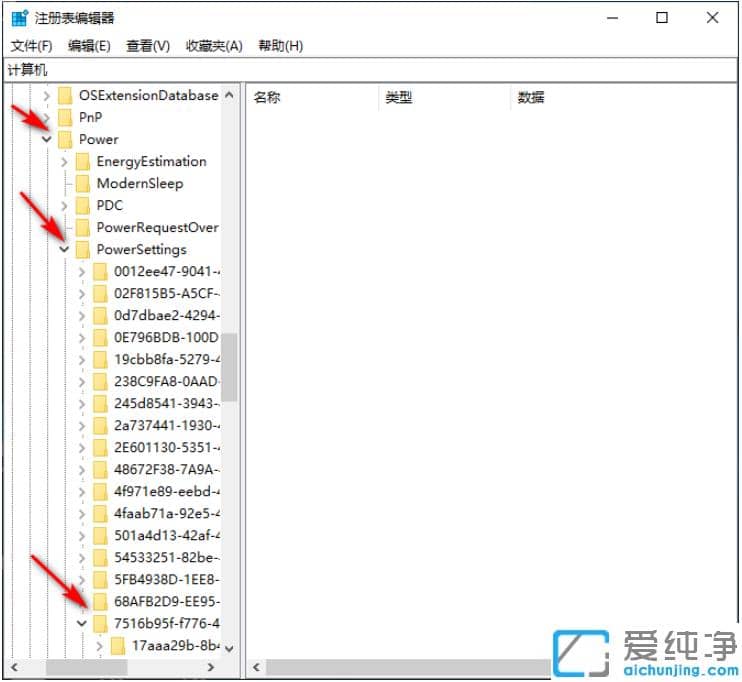
Task: Open the 查看(V) menu
Action: (148, 46)
